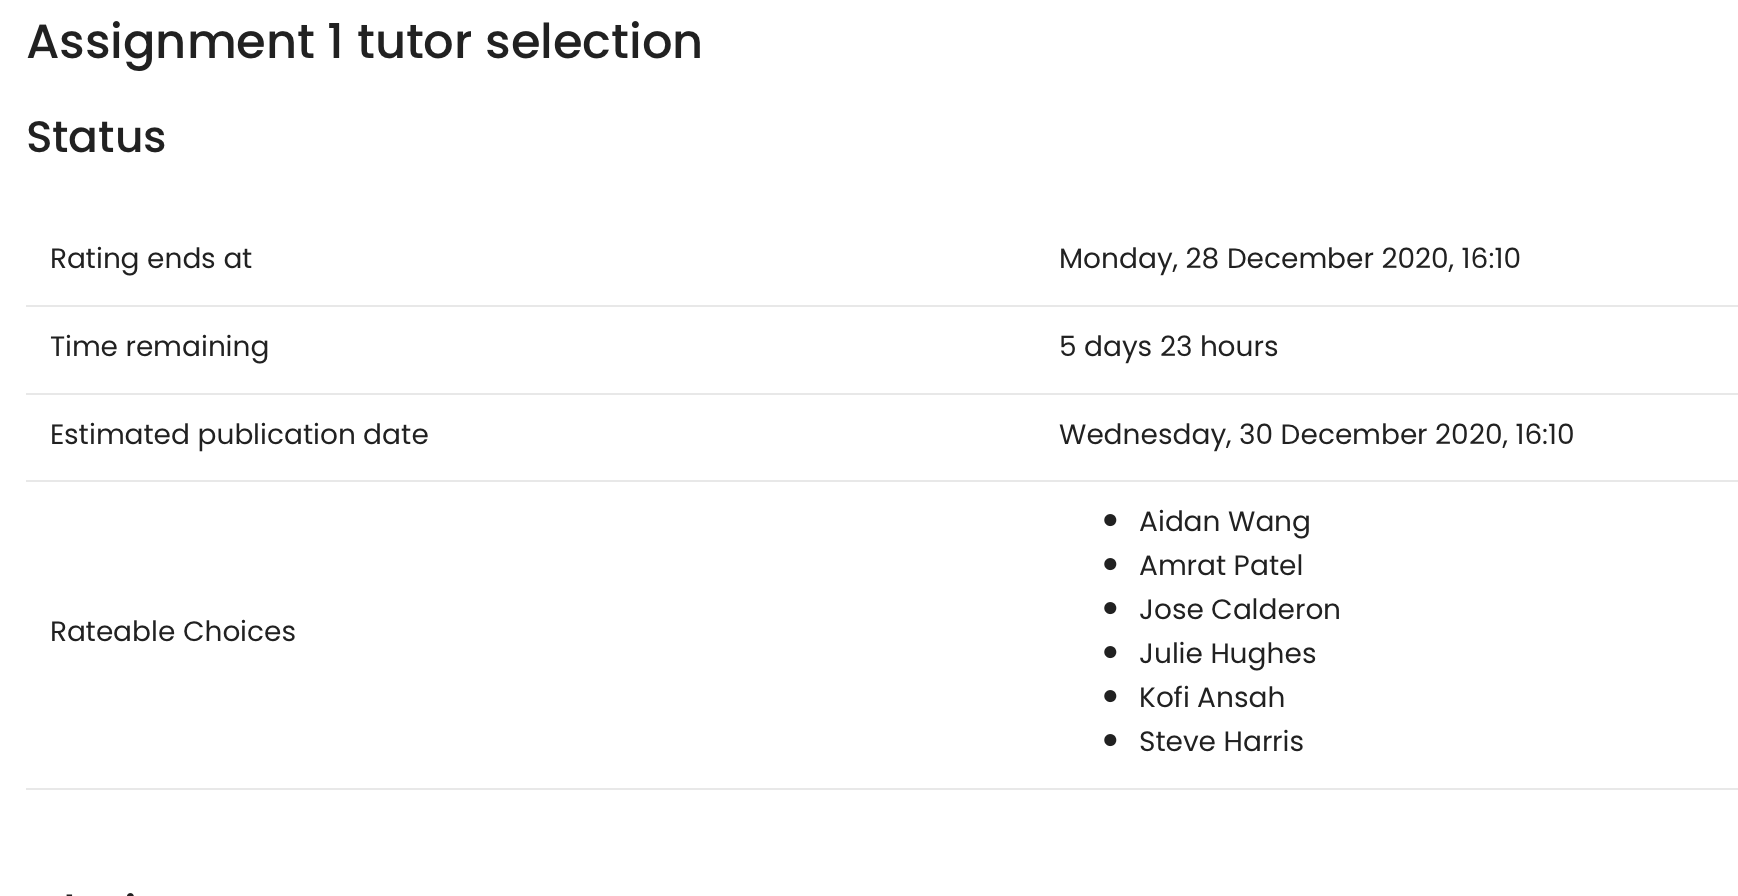Select the Time remaining label

point(159,346)
